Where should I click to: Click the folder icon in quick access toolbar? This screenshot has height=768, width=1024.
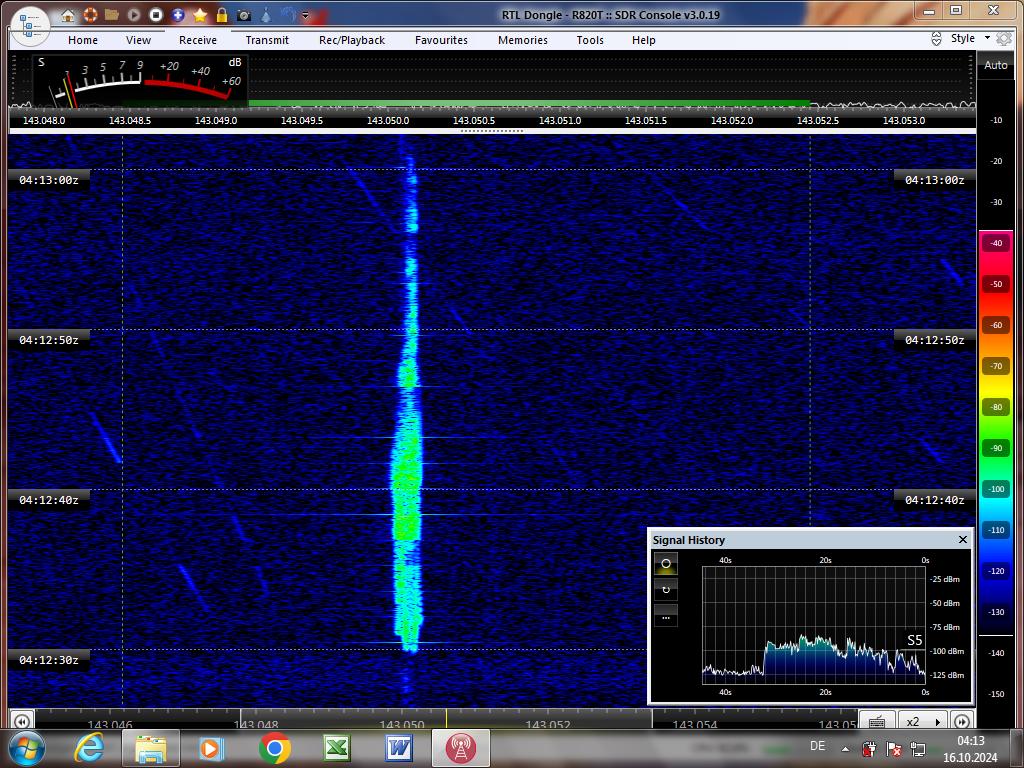112,15
